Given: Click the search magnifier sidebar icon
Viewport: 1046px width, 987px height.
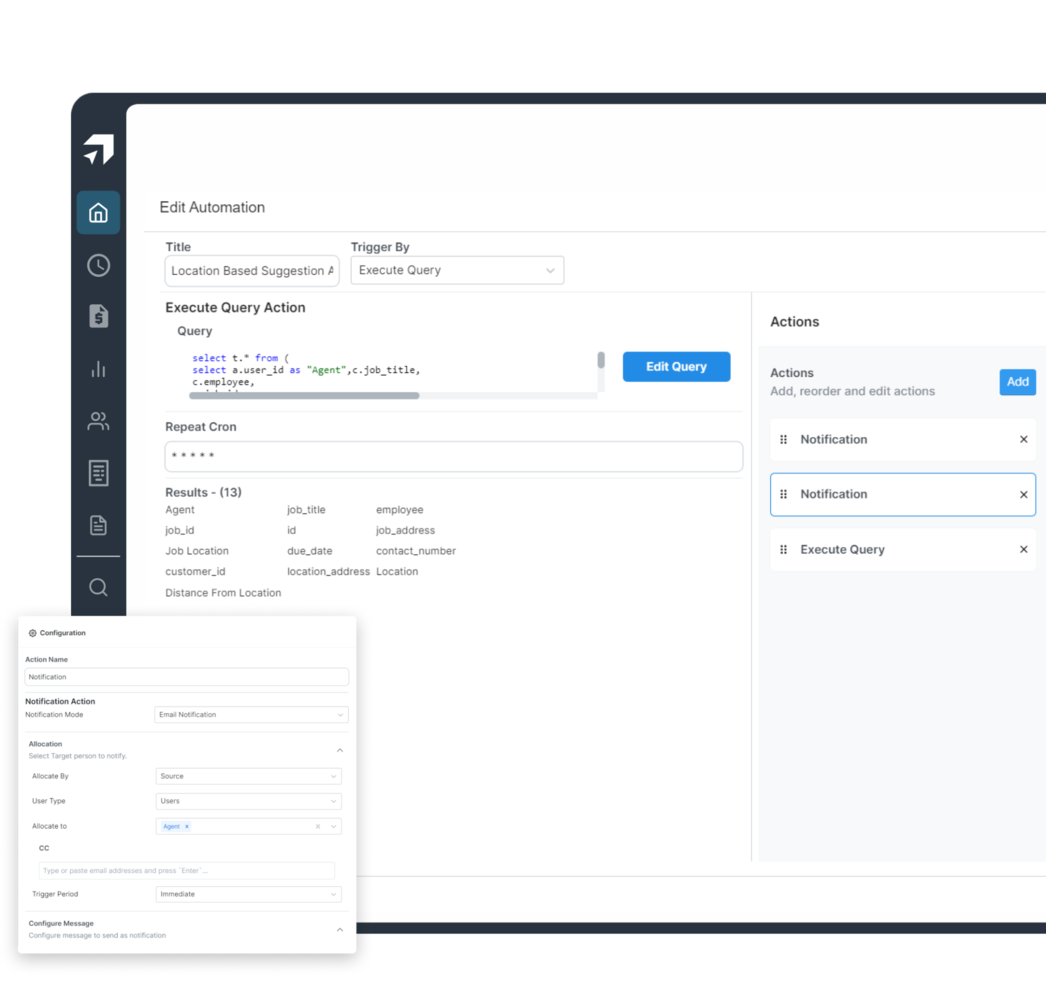Looking at the screenshot, I should click(98, 587).
